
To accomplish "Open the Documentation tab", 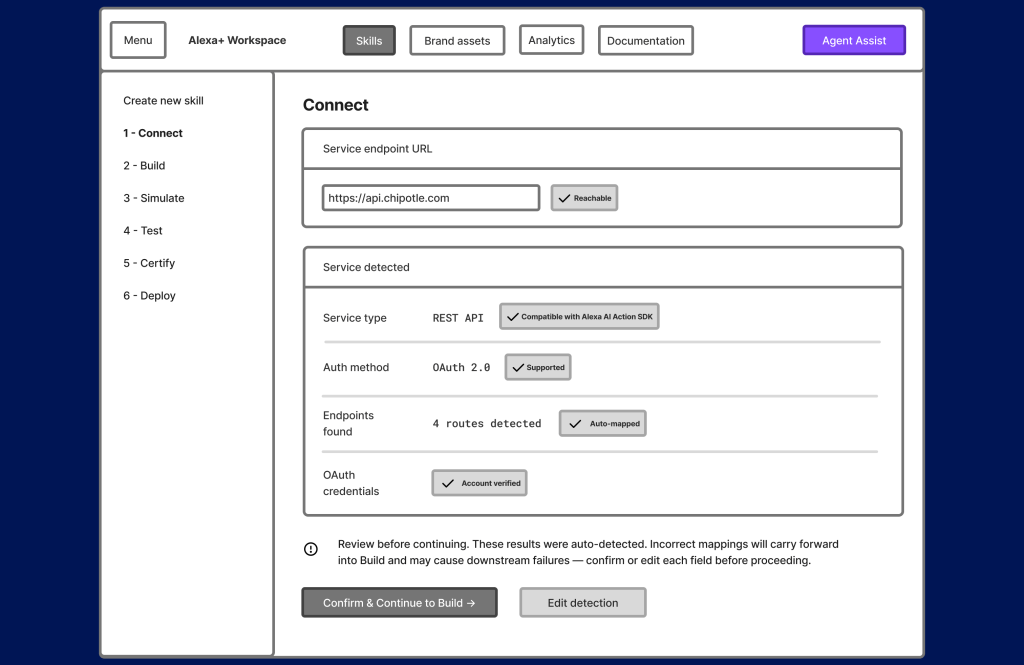I will tap(645, 41).
